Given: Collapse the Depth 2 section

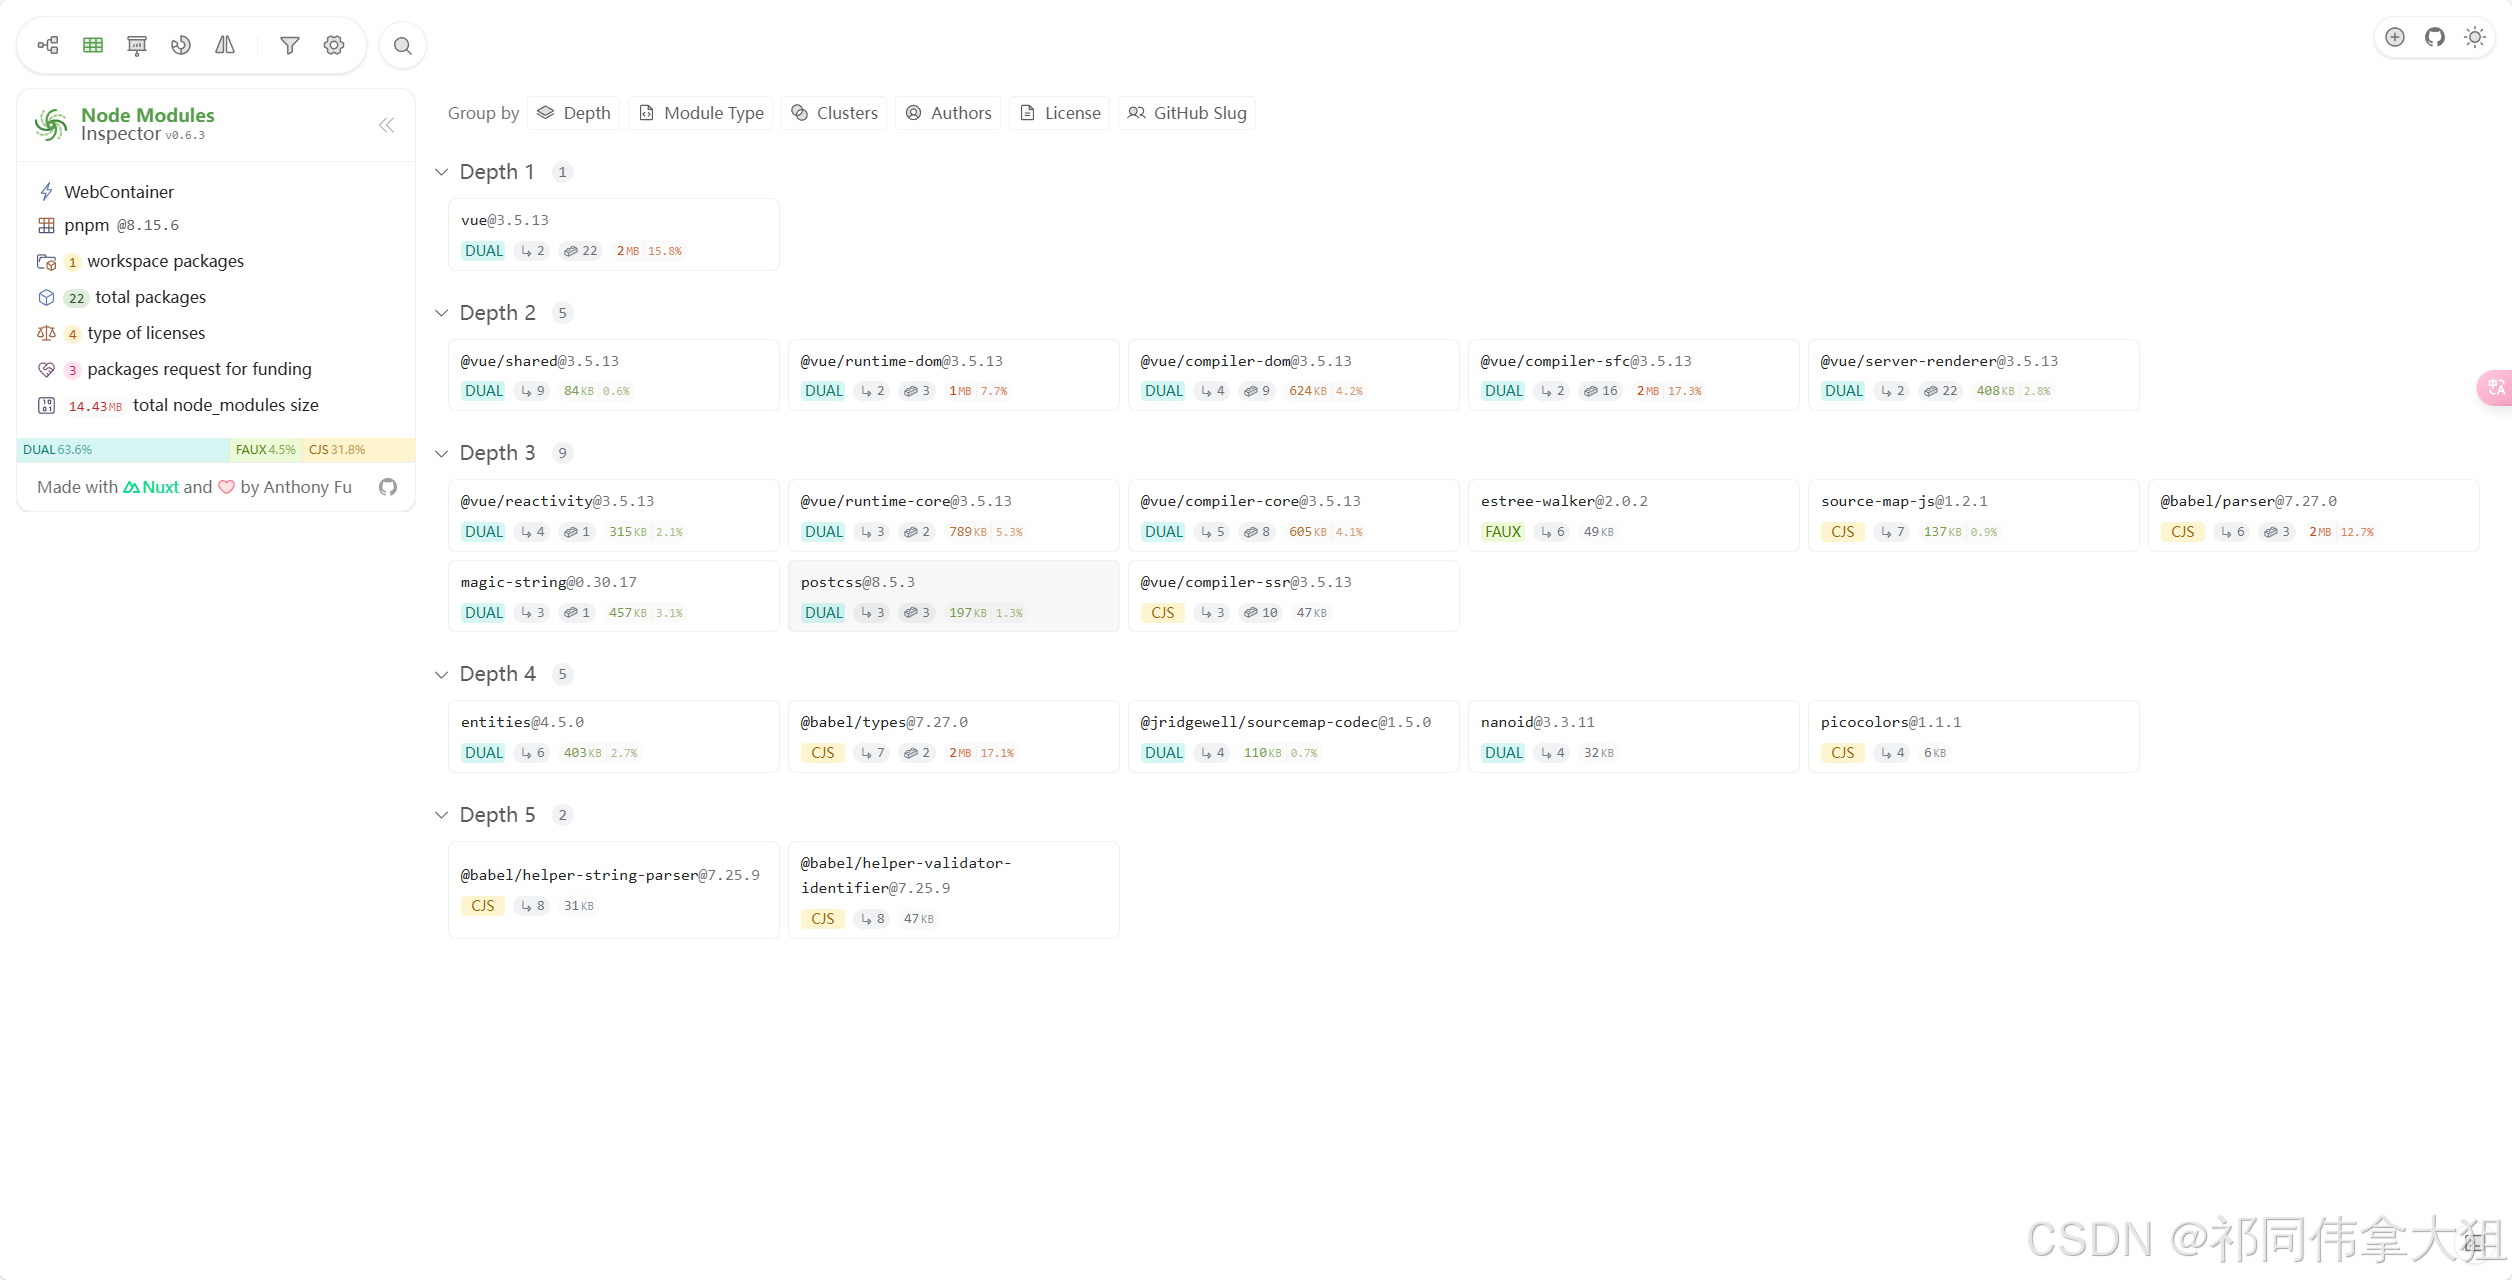Looking at the screenshot, I should [441, 313].
